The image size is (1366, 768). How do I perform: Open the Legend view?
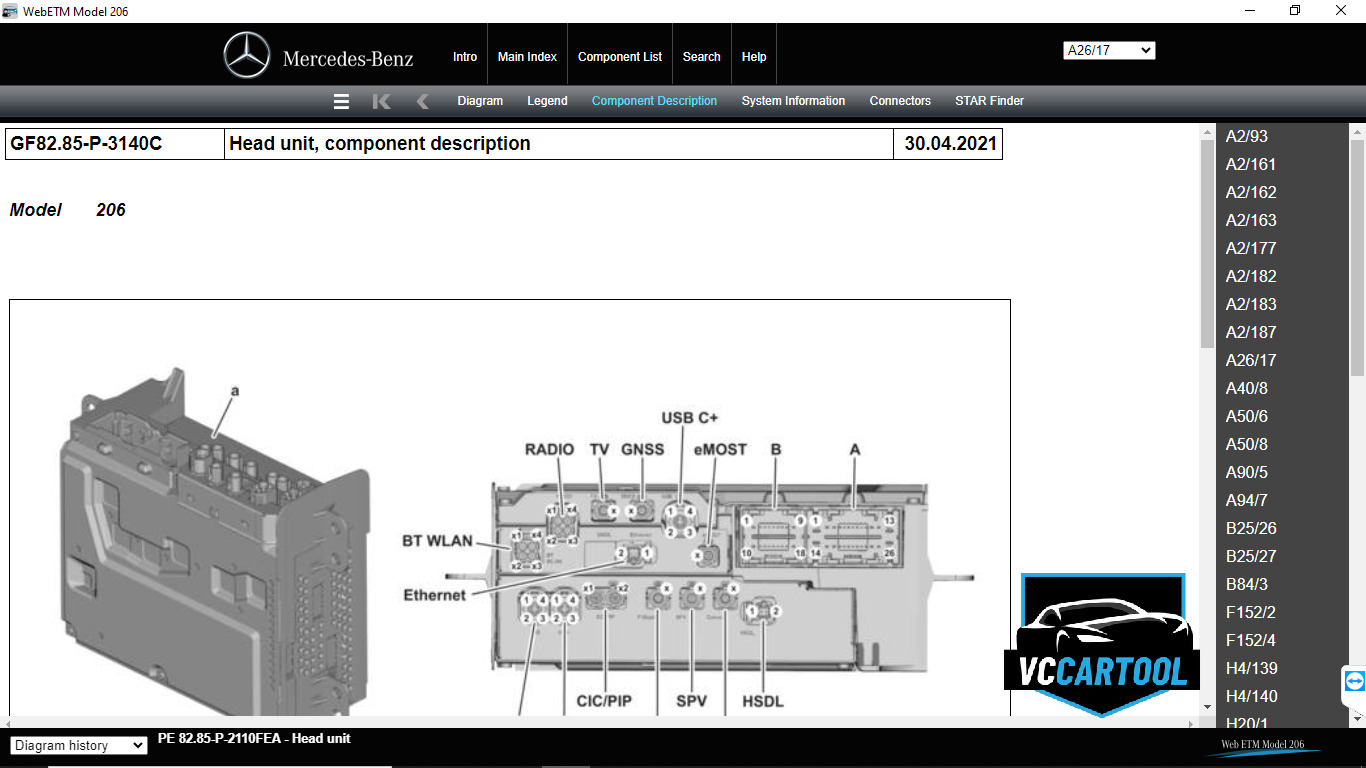tap(547, 101)
